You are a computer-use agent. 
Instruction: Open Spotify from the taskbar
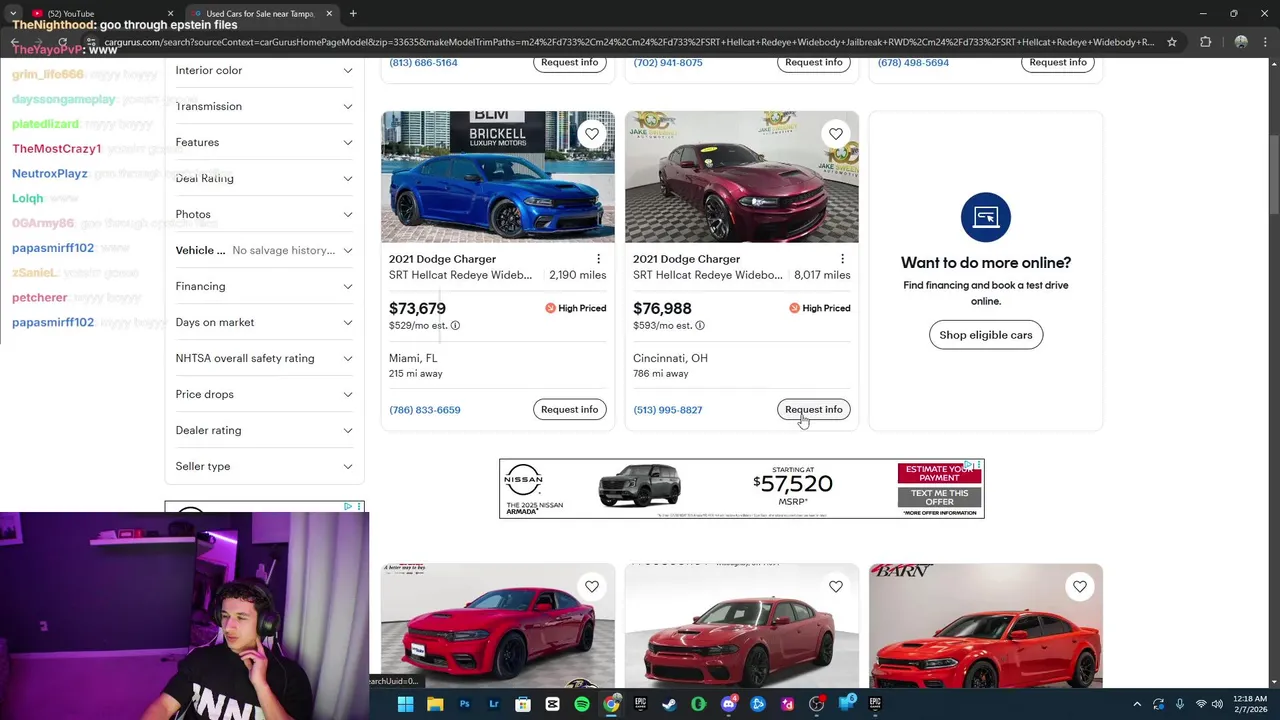(582, 704)
